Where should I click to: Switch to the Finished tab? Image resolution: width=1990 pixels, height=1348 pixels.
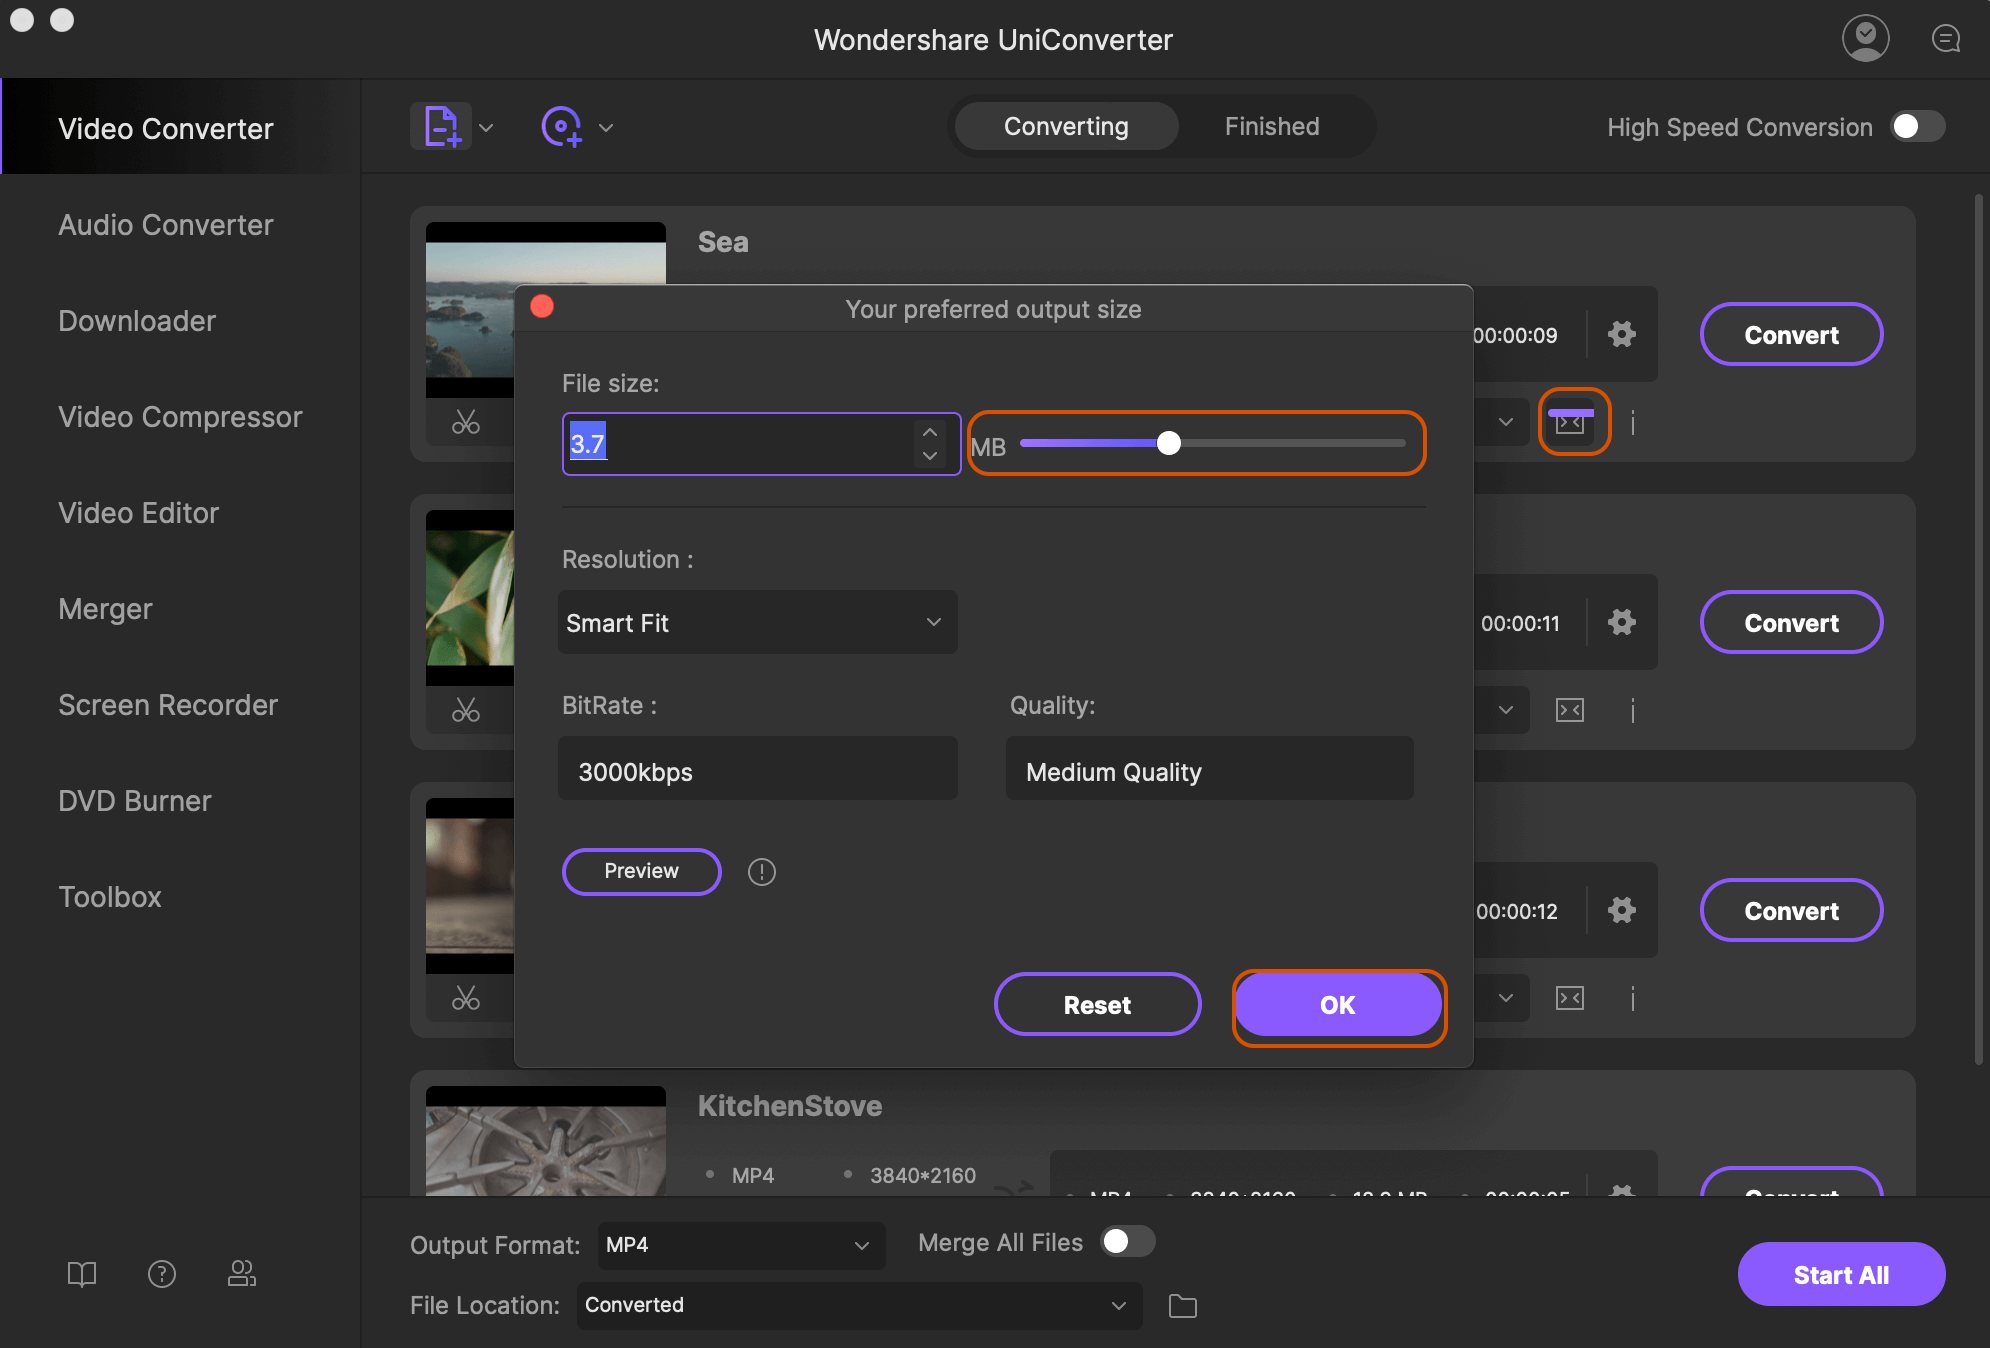click(x=1270, y=123)
